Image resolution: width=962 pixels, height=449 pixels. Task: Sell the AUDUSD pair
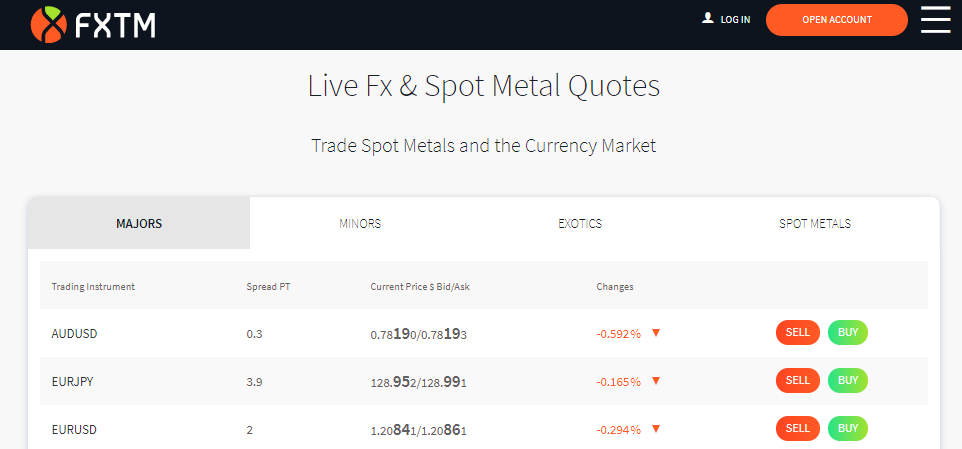click(x=798, y=332)
